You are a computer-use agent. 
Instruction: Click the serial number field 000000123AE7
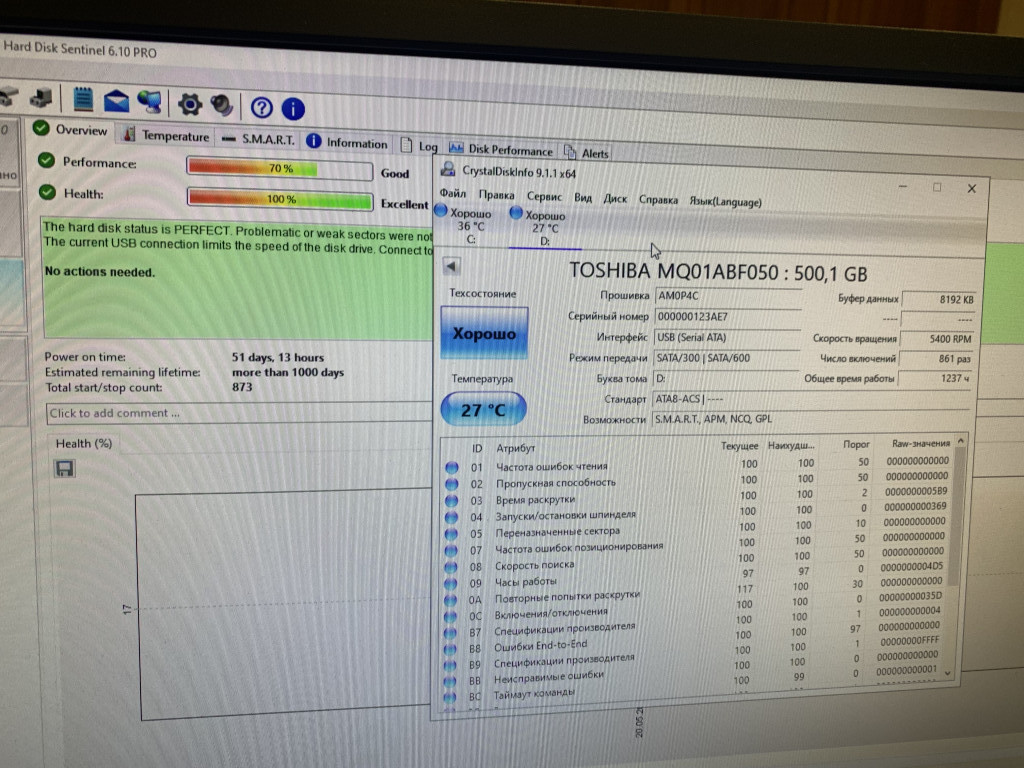(728, 317)
